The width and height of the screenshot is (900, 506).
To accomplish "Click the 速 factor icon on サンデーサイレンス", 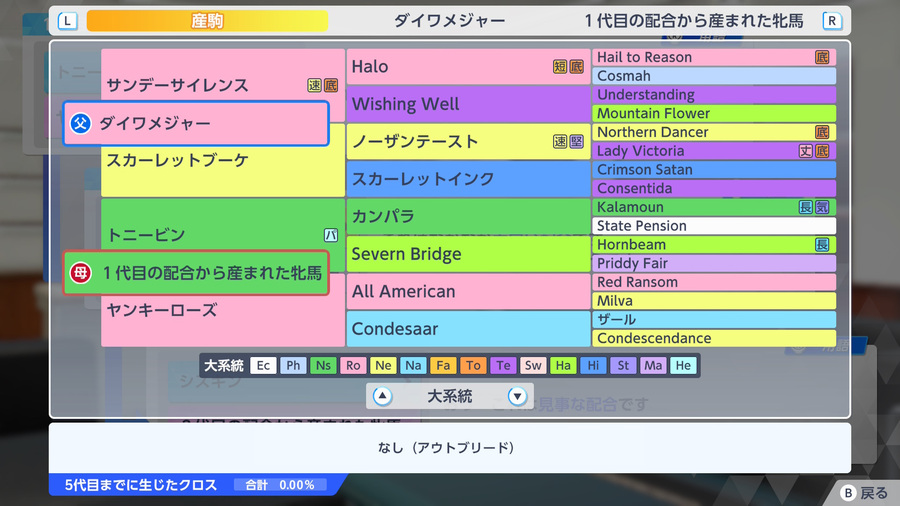I will coord(315,85).
